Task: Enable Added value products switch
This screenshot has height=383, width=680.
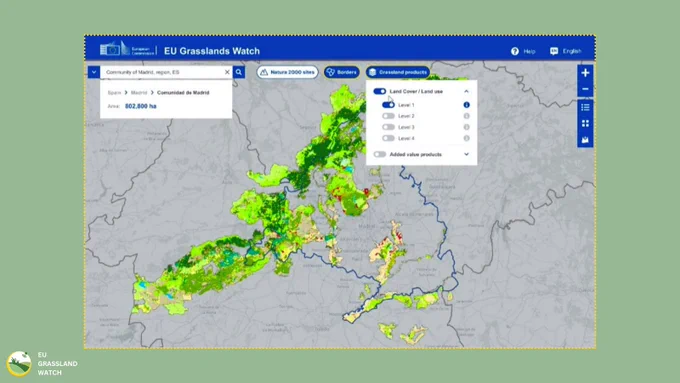Action: click(x=379, y=154)
